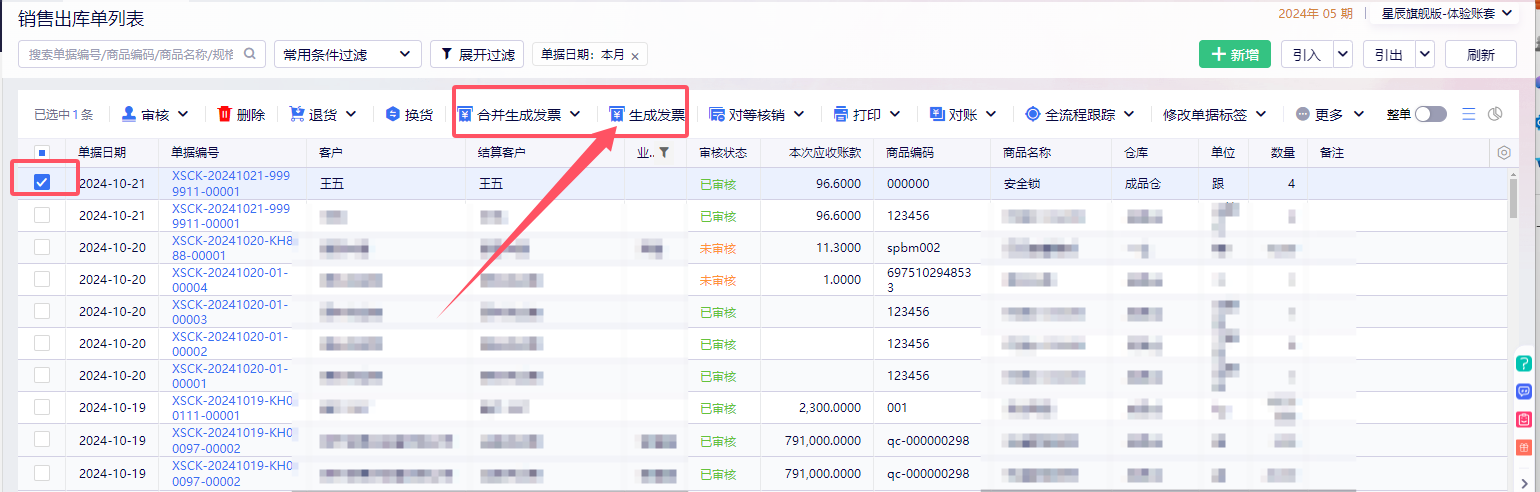This screenshot has width=1540, height=492.
Task: Open the 修改单据标签 dropdown
Action: 1214,114
